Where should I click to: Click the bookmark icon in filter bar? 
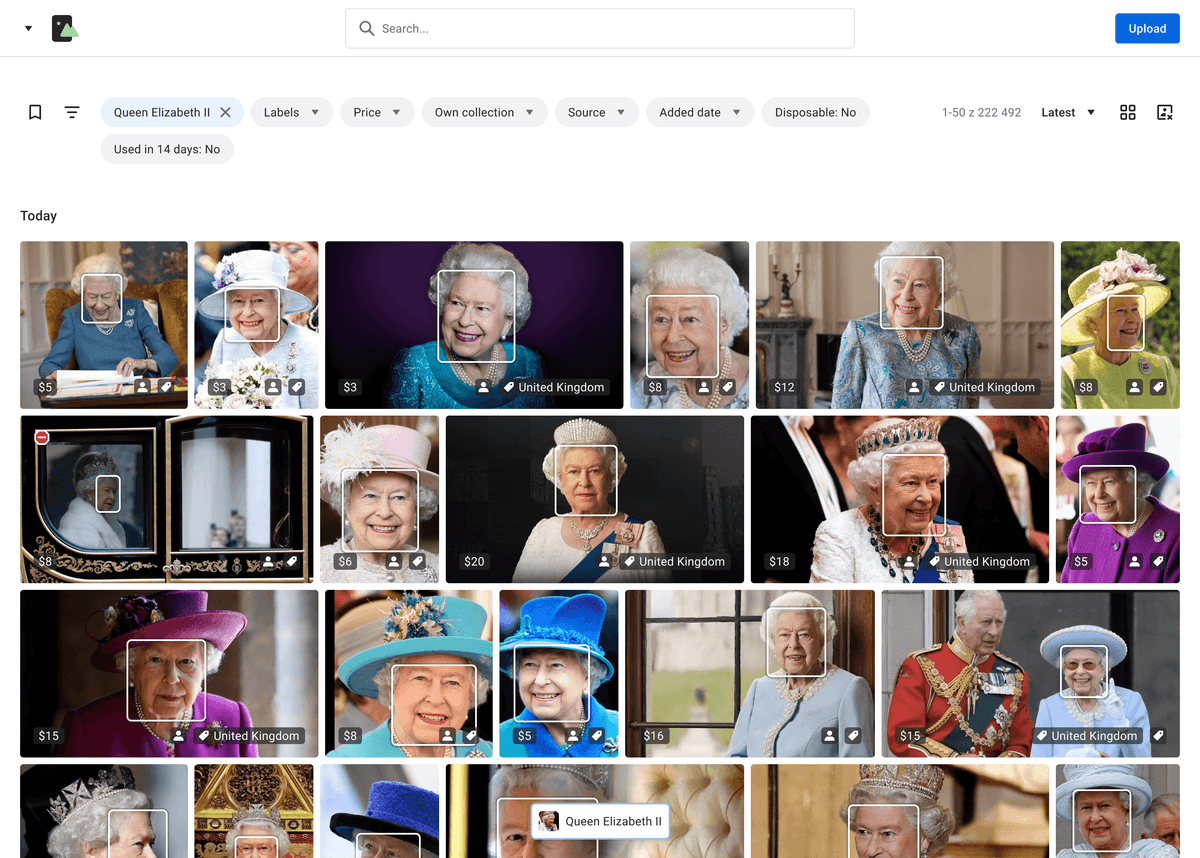(x=35, y=112)
